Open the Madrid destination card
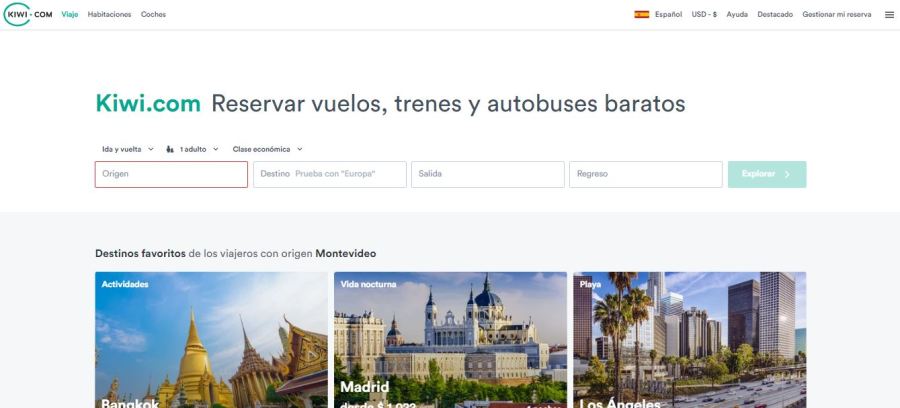 (450, 340)
